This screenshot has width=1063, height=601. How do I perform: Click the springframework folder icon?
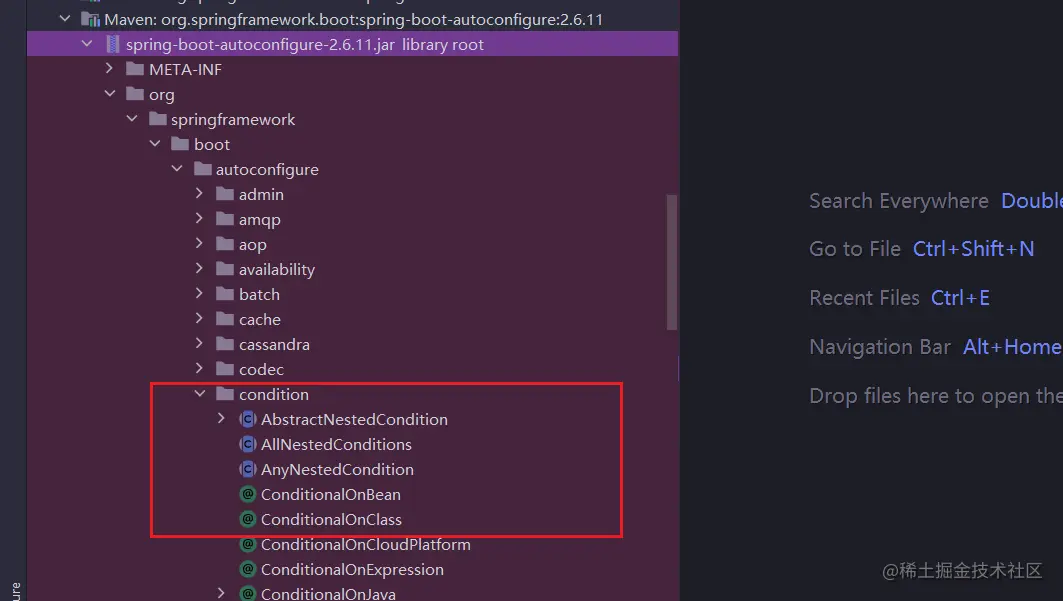pyautogui.click(x=157, y=119)
